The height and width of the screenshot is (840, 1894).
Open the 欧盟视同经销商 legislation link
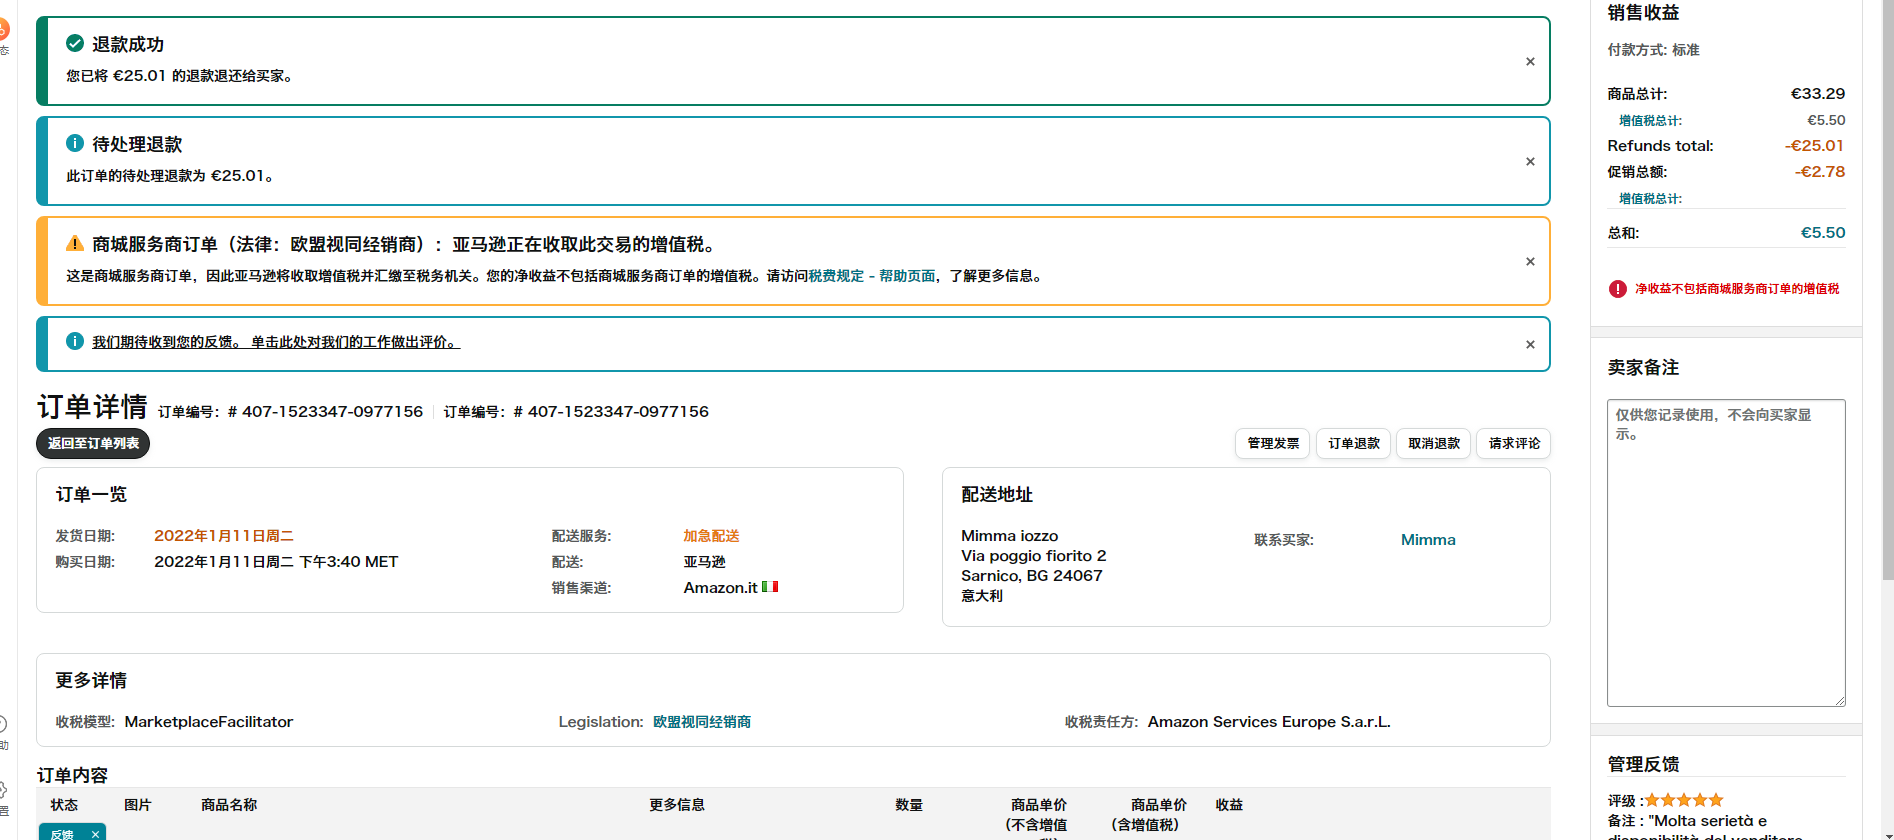[701, 722]
